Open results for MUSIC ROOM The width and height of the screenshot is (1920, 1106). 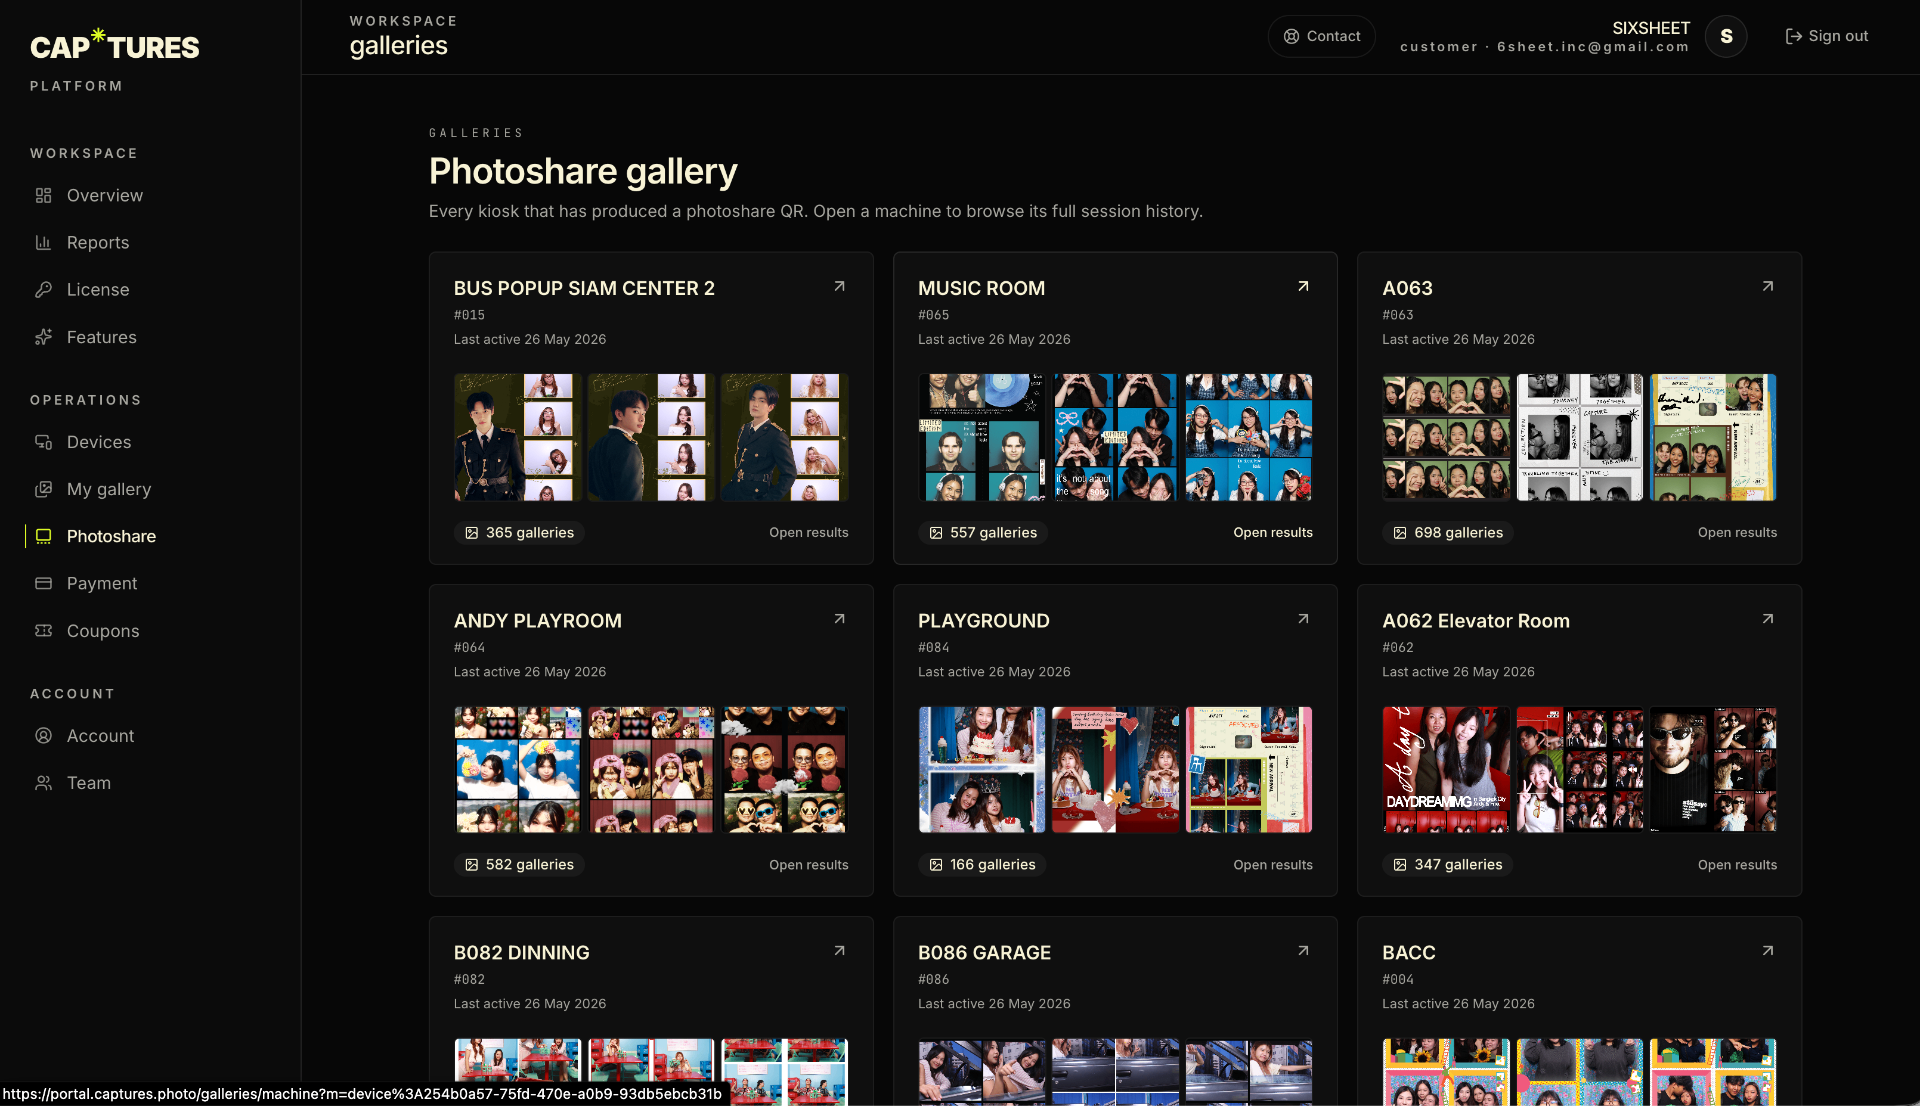(1272, 533)
